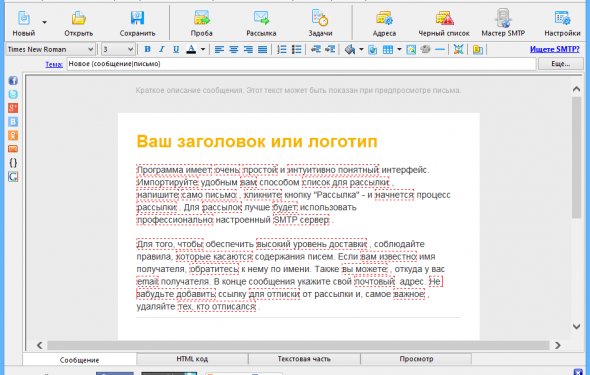Open the Задачи (Tasks) scheduler icon
Screen dimensions: 590x375
pyautogui.click(x=320, y=18)
